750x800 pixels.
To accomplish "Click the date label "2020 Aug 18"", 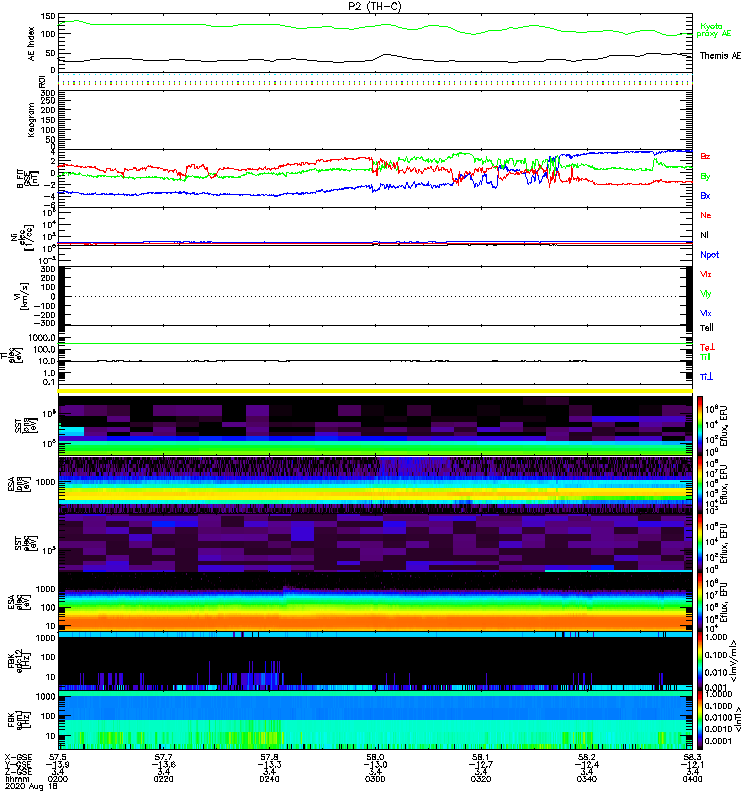I will click(x=31, y=786).
